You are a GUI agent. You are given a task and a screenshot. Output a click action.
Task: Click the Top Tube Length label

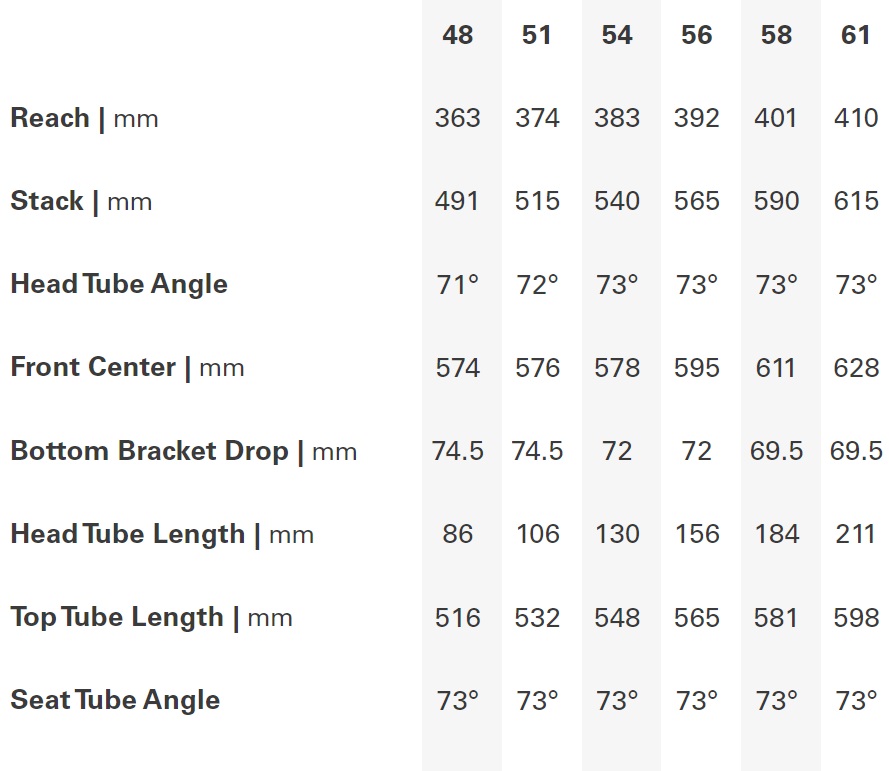[151, 617]
